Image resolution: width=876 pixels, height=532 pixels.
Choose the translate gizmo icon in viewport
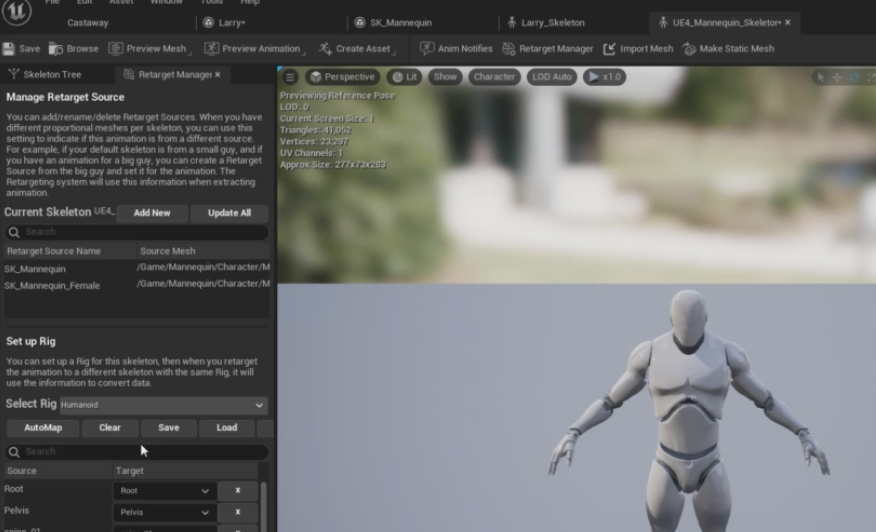(x=837, y=78)
